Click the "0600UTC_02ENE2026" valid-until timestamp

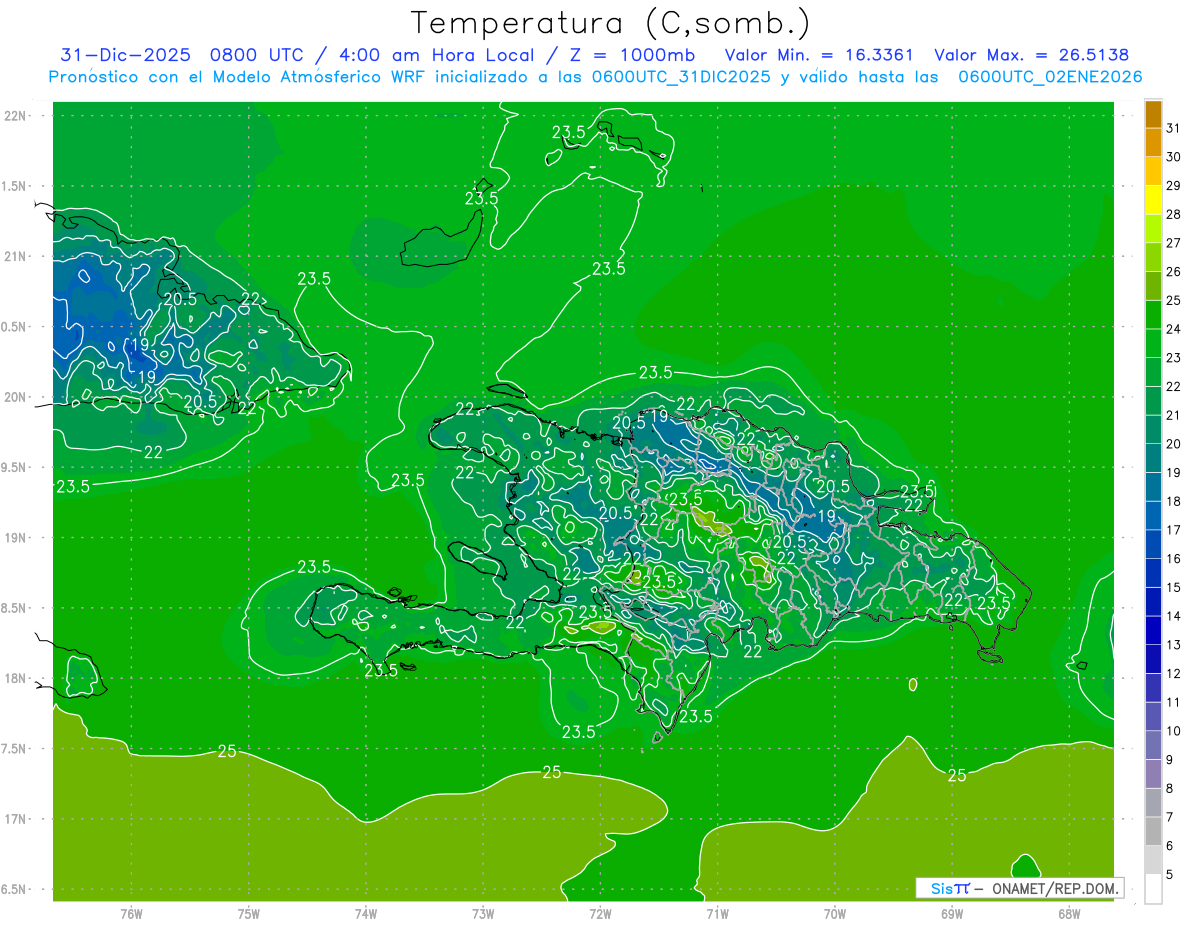click(x=1049, y=77)
